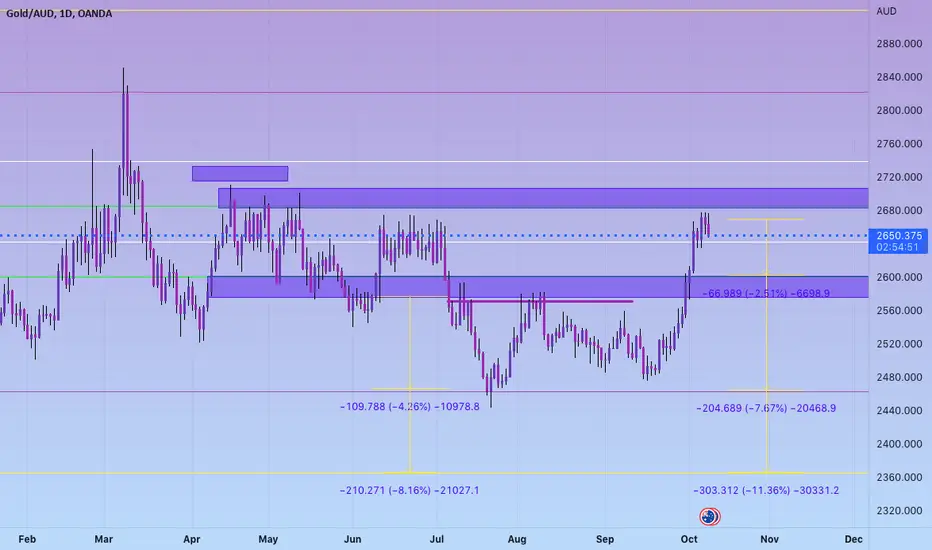Screen dimensions: 932x550
Task: Select the small purple rectangle near 2720
Action: click(x=240, y=173)
